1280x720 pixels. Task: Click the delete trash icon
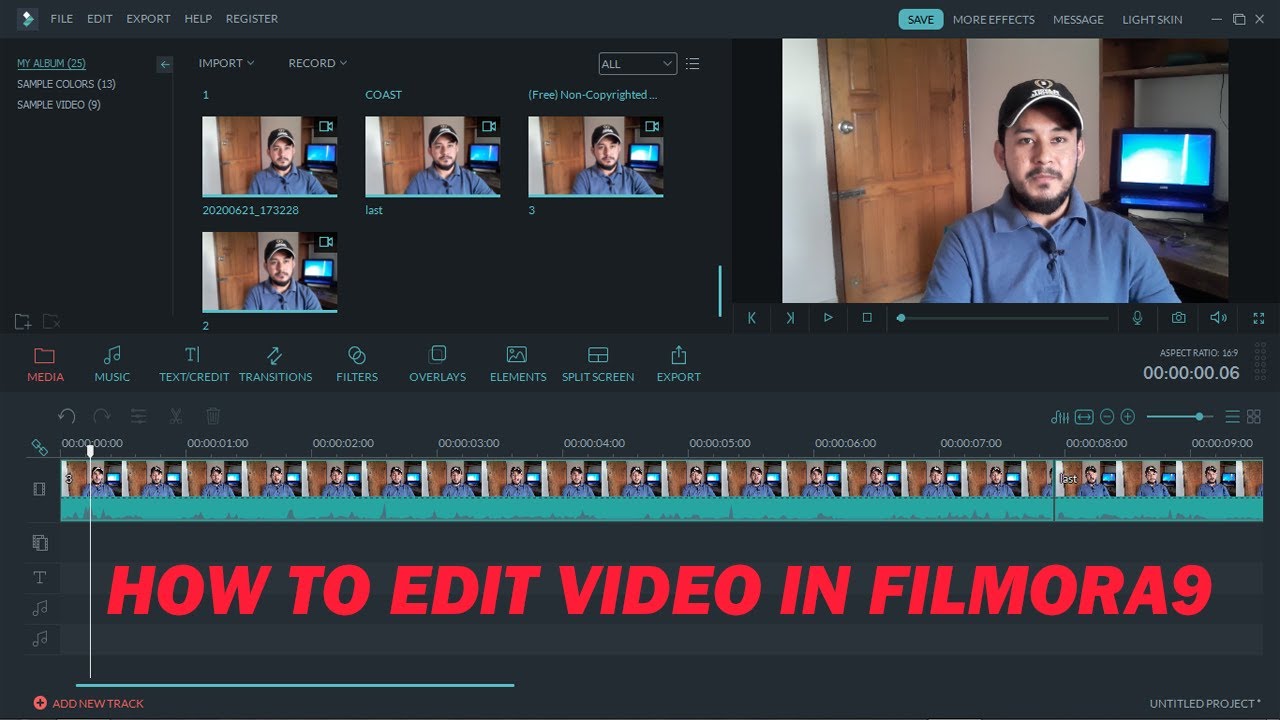(213, 416)
